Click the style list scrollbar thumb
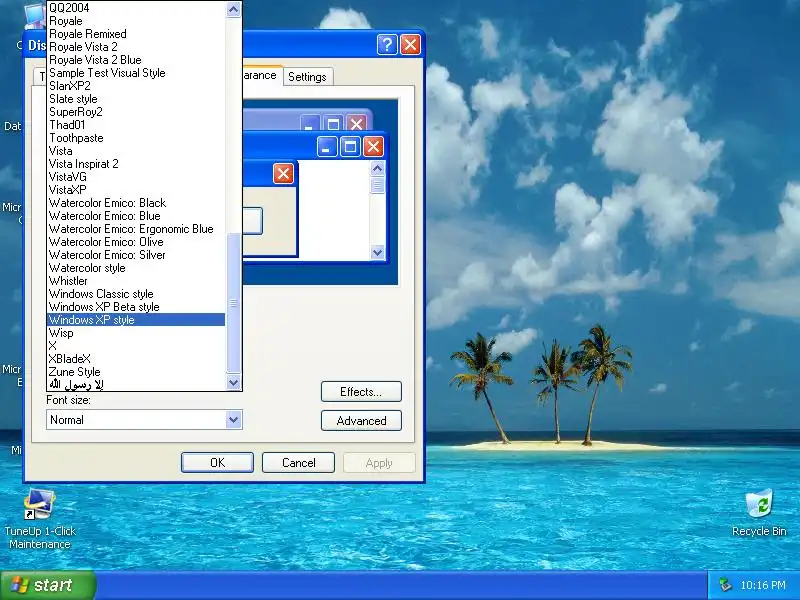800x600 pixels. 233,304
